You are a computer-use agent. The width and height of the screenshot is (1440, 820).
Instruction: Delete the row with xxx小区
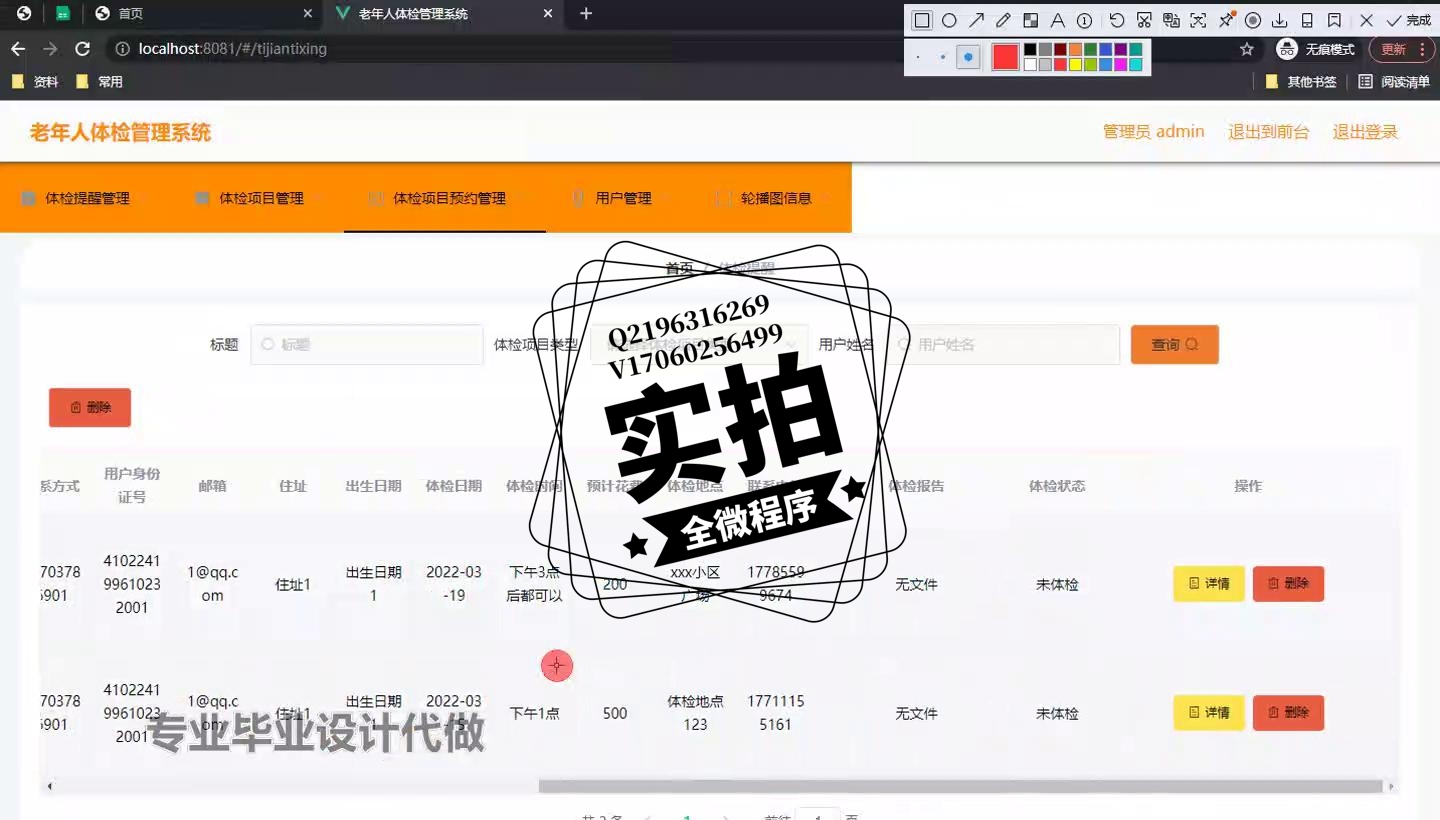point(1288,584)
